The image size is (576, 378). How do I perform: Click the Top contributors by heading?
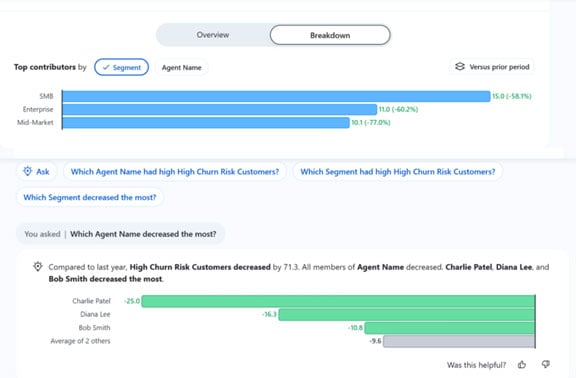[x=50, y=67]
